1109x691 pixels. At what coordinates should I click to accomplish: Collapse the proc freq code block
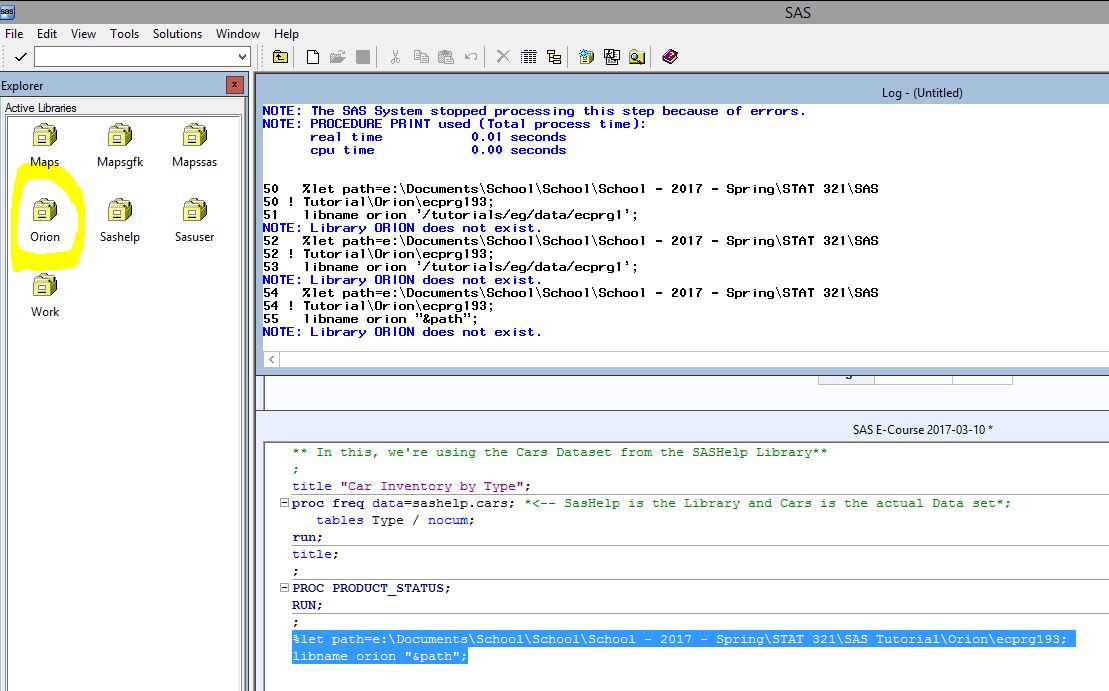(284, 503)
